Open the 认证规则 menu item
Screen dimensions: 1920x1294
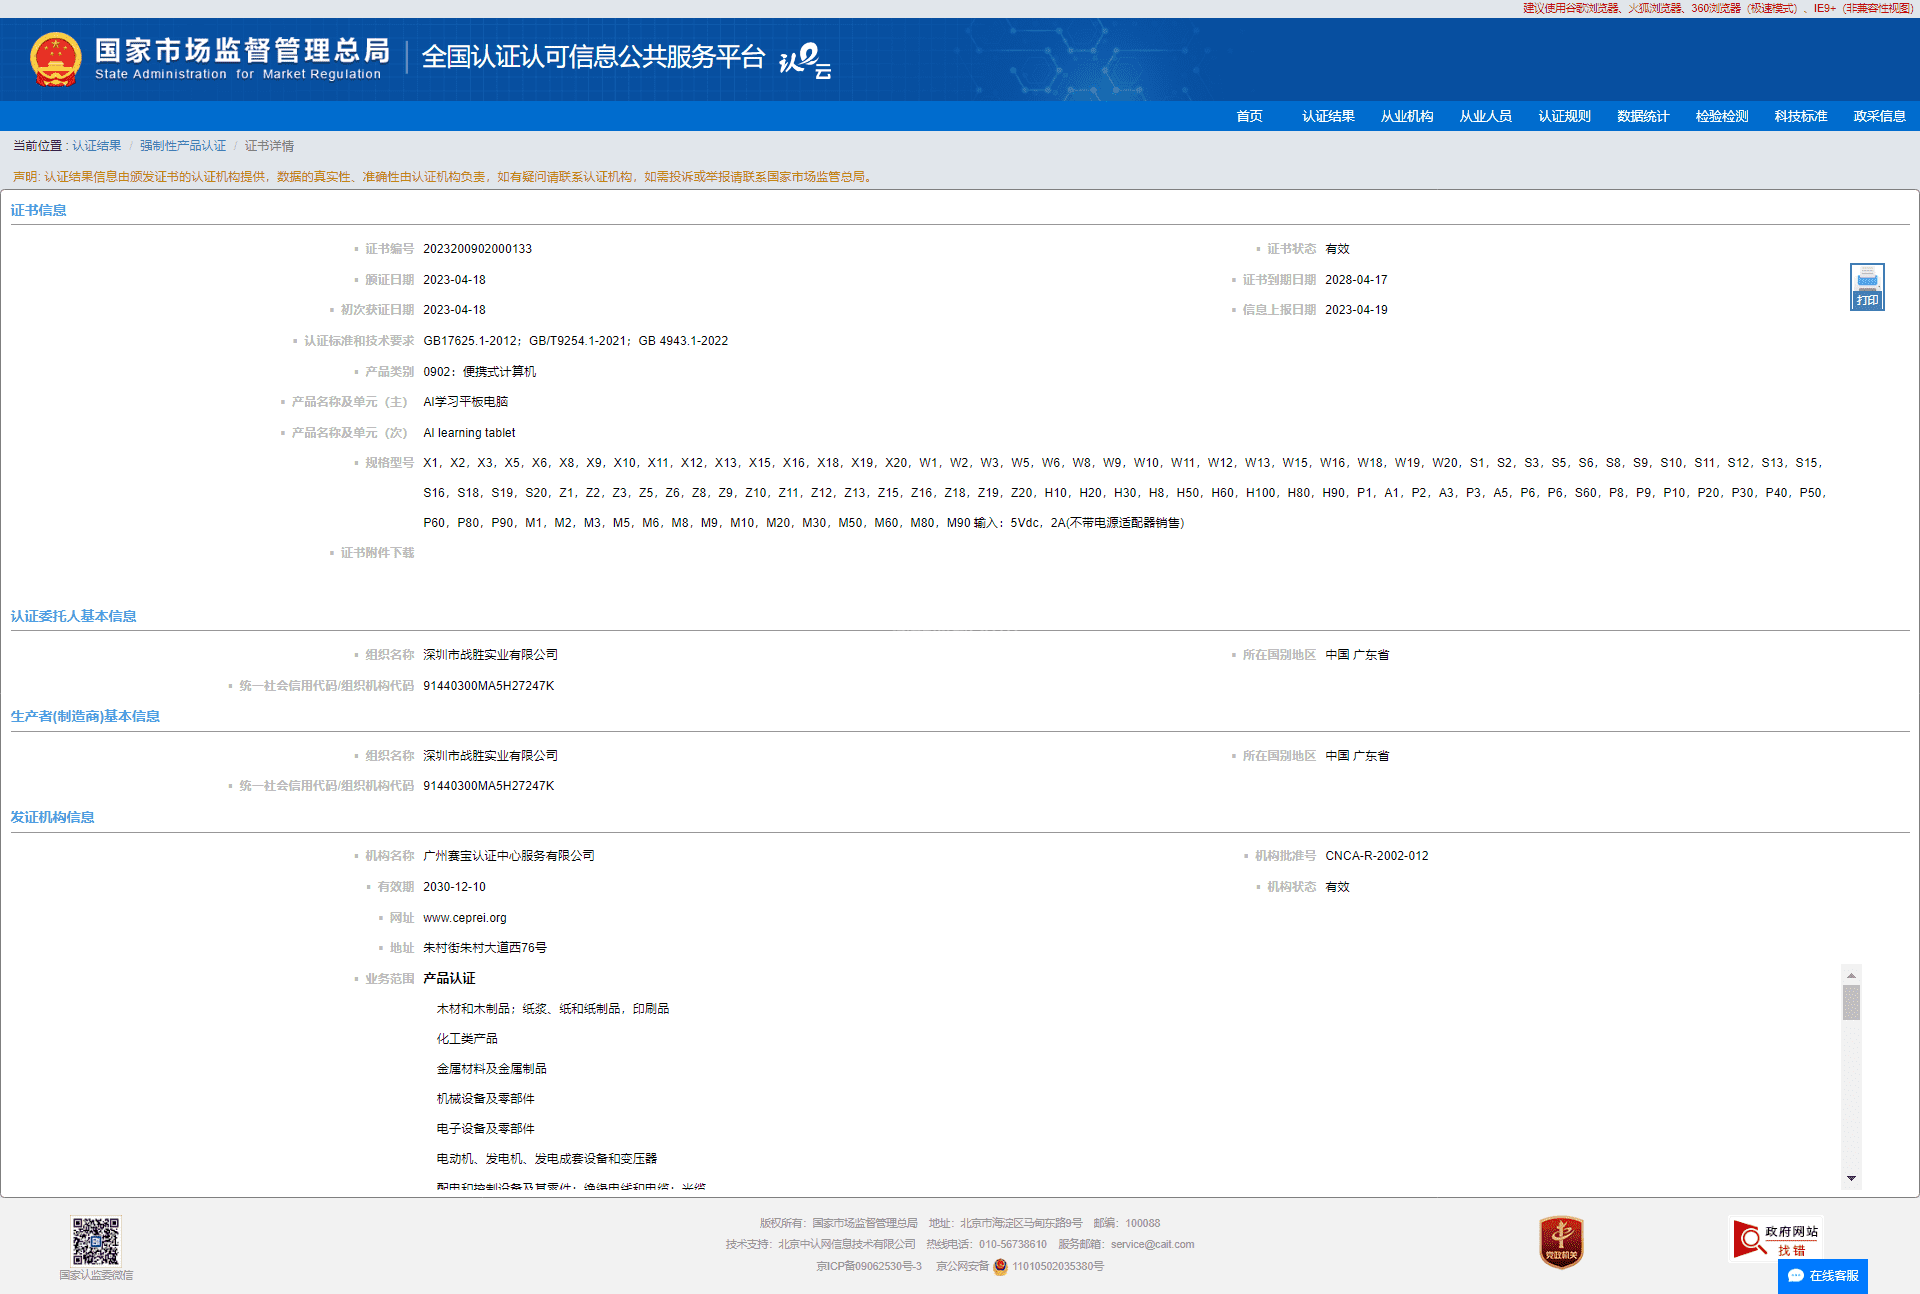(x=1564, y=116)
